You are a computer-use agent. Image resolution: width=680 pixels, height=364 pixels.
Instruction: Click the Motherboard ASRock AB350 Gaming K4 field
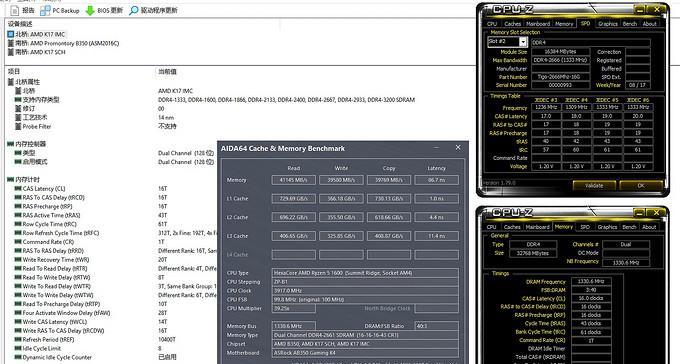[365, 353]
